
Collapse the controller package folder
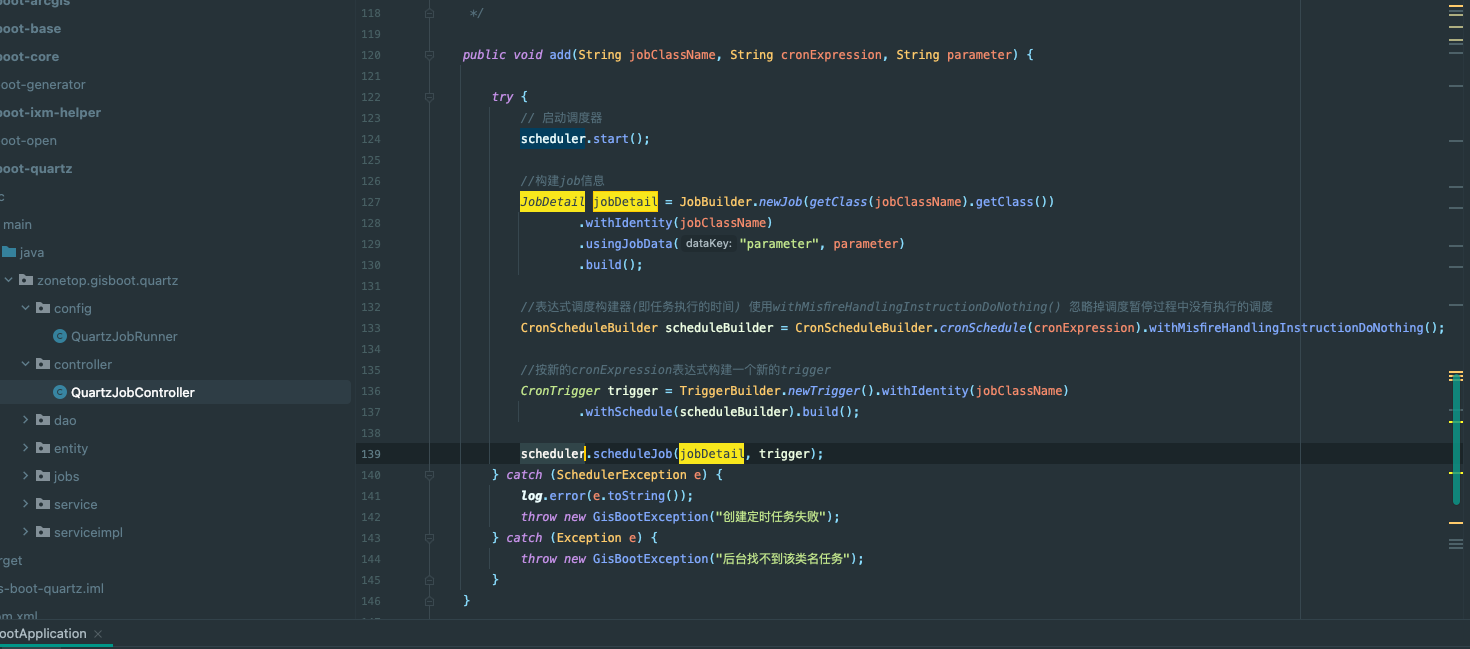[x=26, y=365]
